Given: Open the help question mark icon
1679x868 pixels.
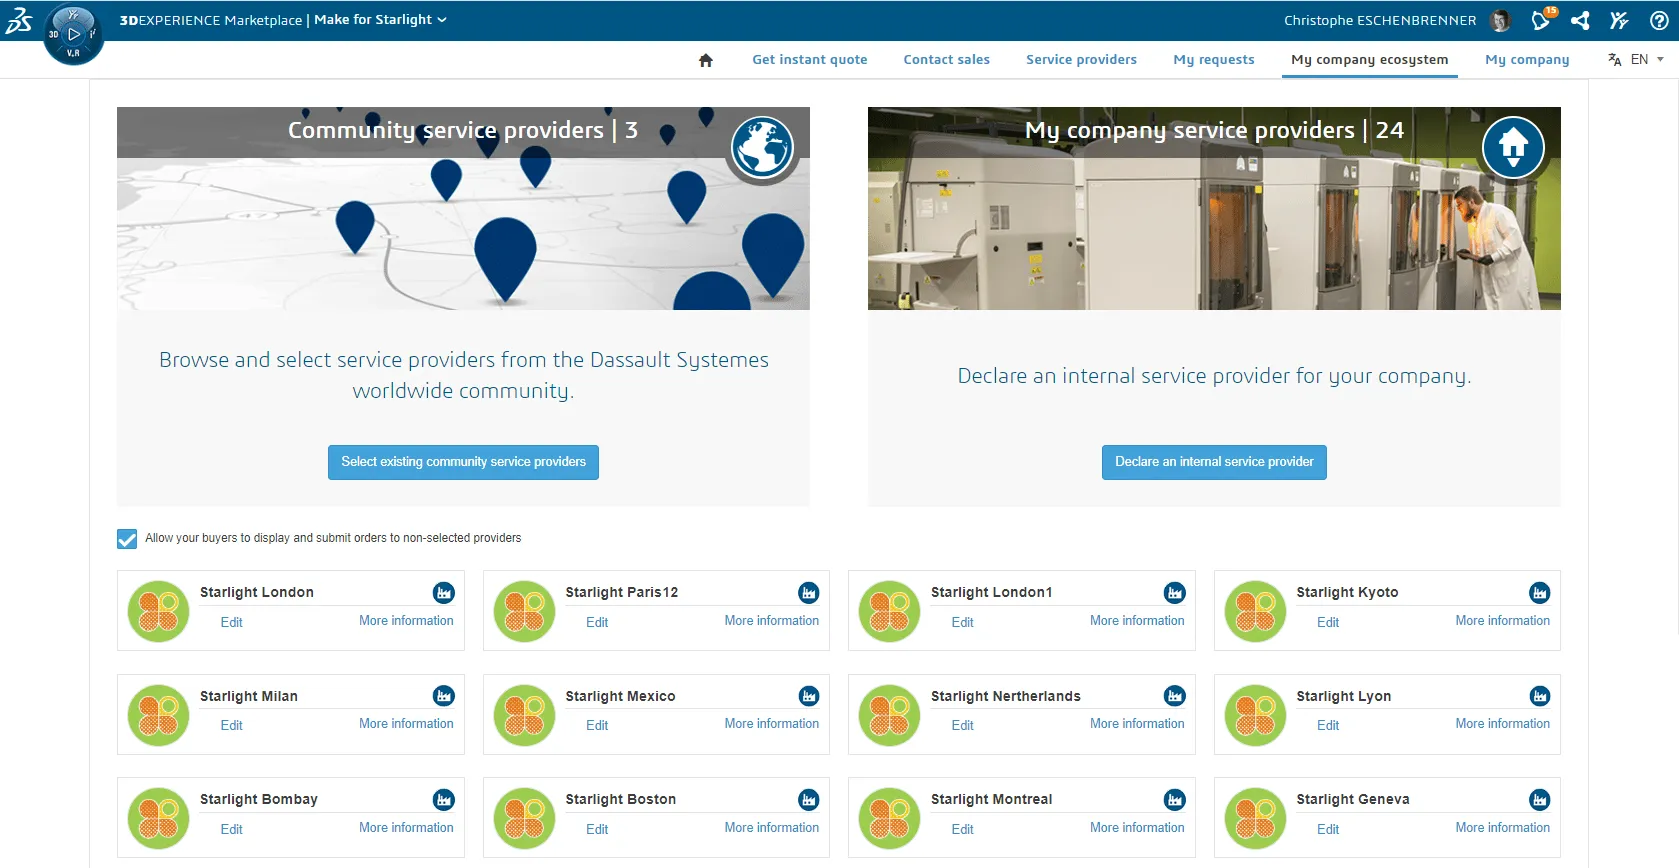Looking at the screenshot, I should tap(1659, 20).
